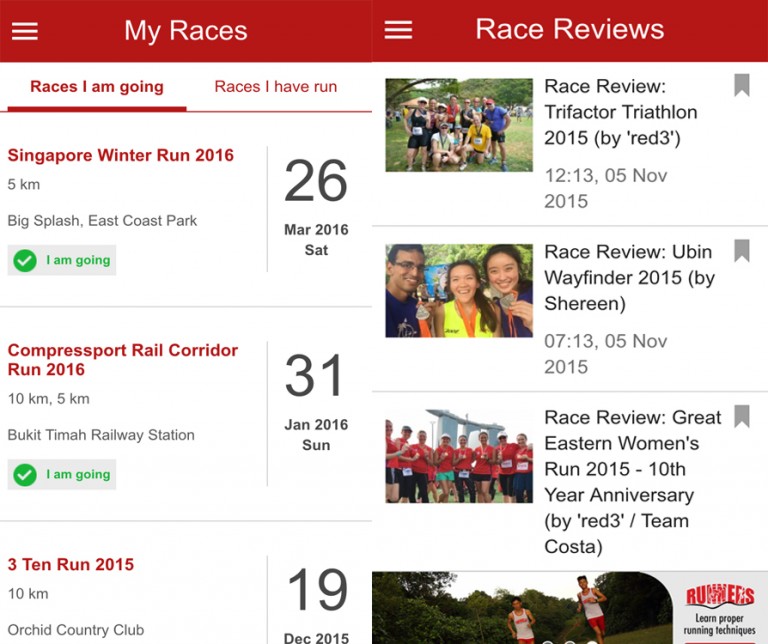768x644 pixels.
Task: Bookmark the Ubin Wayfinder 2015 review
Action: coord(742,250)
